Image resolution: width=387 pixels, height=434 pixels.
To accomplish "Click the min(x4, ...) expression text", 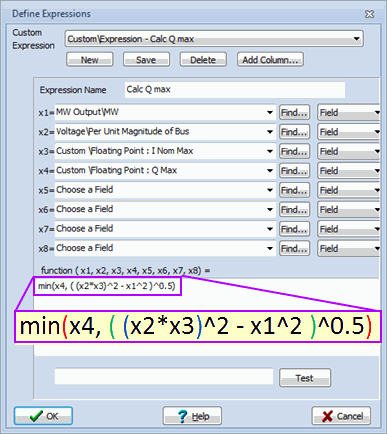I will coord(107,286).
